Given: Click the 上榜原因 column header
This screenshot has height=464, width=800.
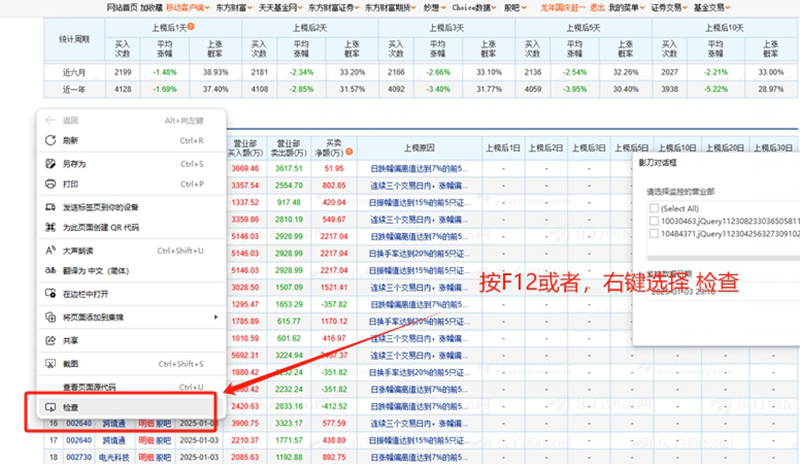Looking at the screenshot, I should click(x=419, y=148).
